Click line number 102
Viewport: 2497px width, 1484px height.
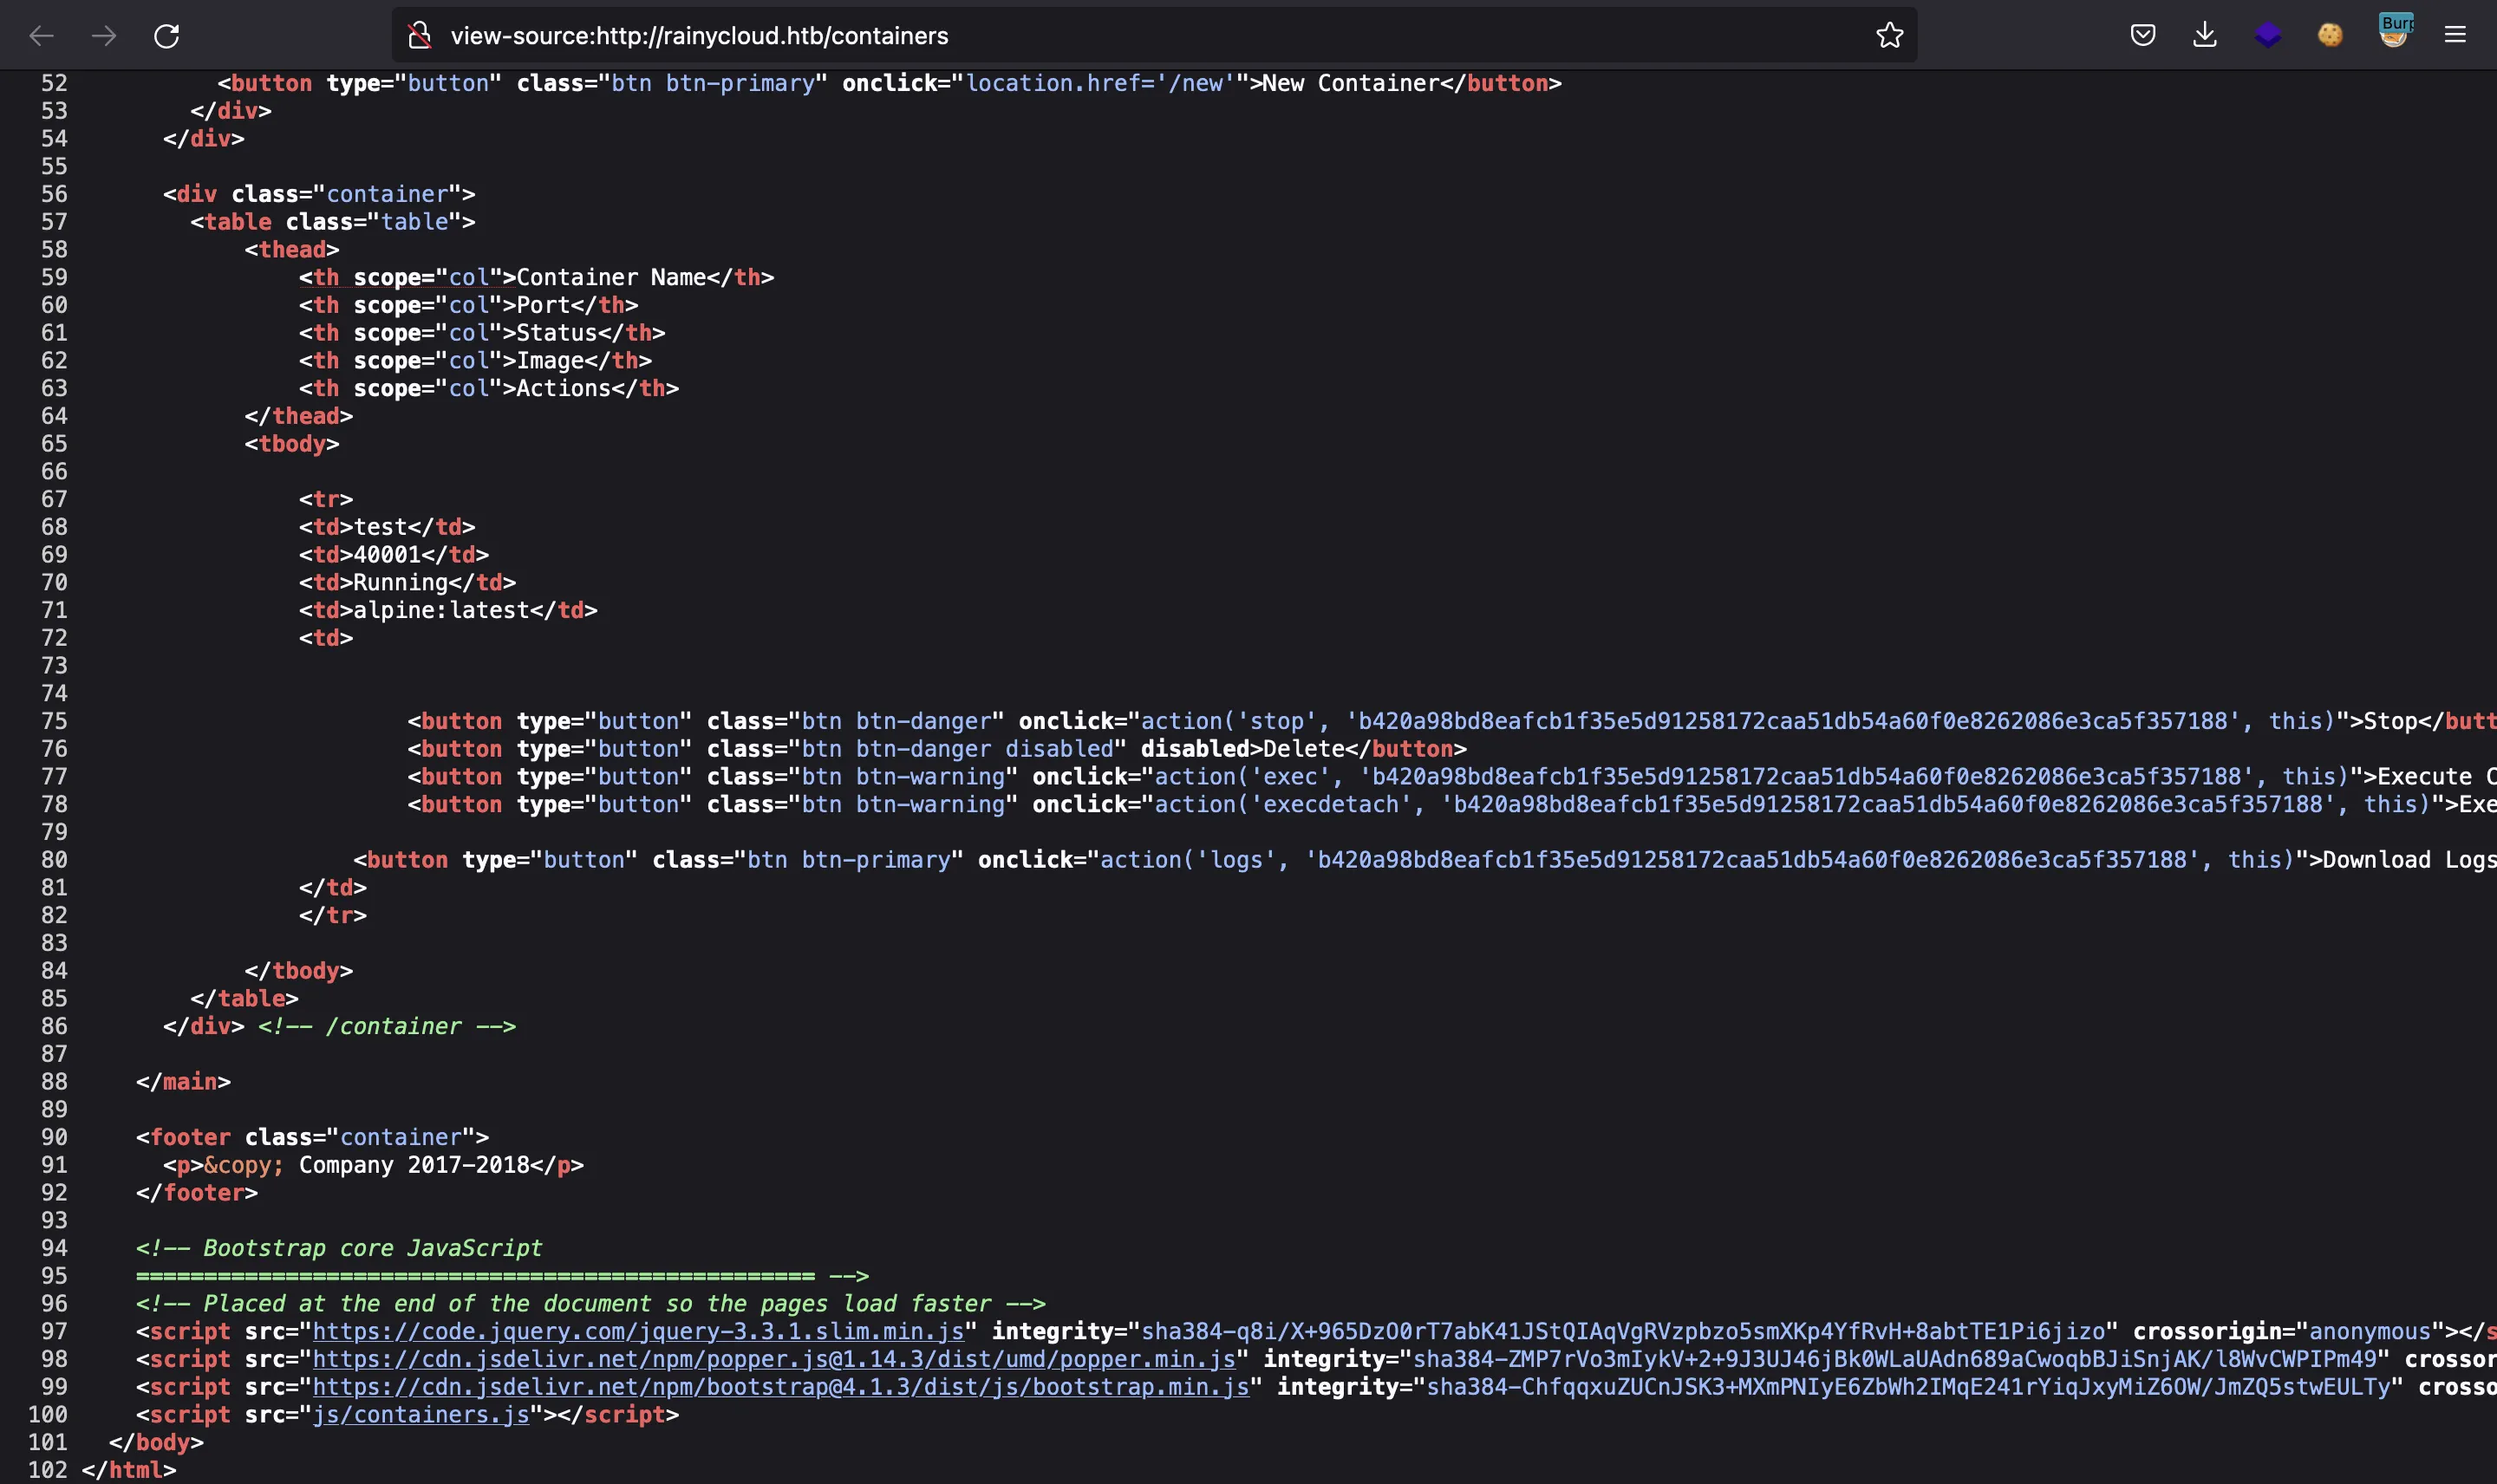point(47,1470)
